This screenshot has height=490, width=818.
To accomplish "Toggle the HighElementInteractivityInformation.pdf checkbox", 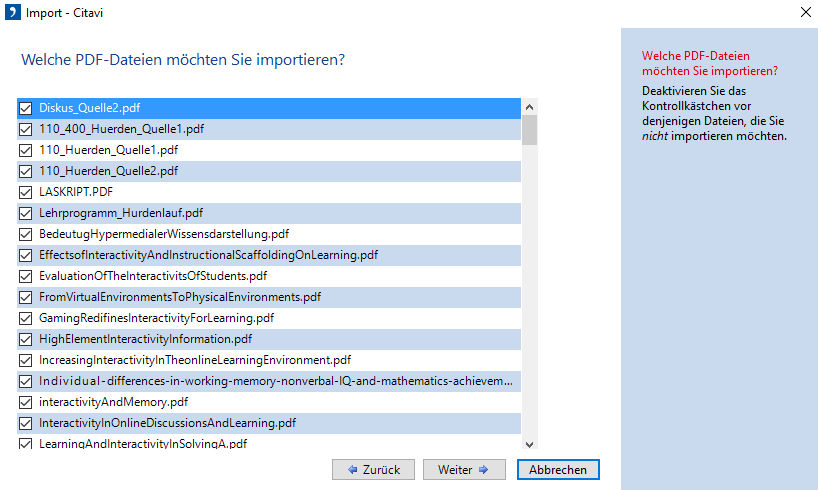I will [x=26, y=339].
